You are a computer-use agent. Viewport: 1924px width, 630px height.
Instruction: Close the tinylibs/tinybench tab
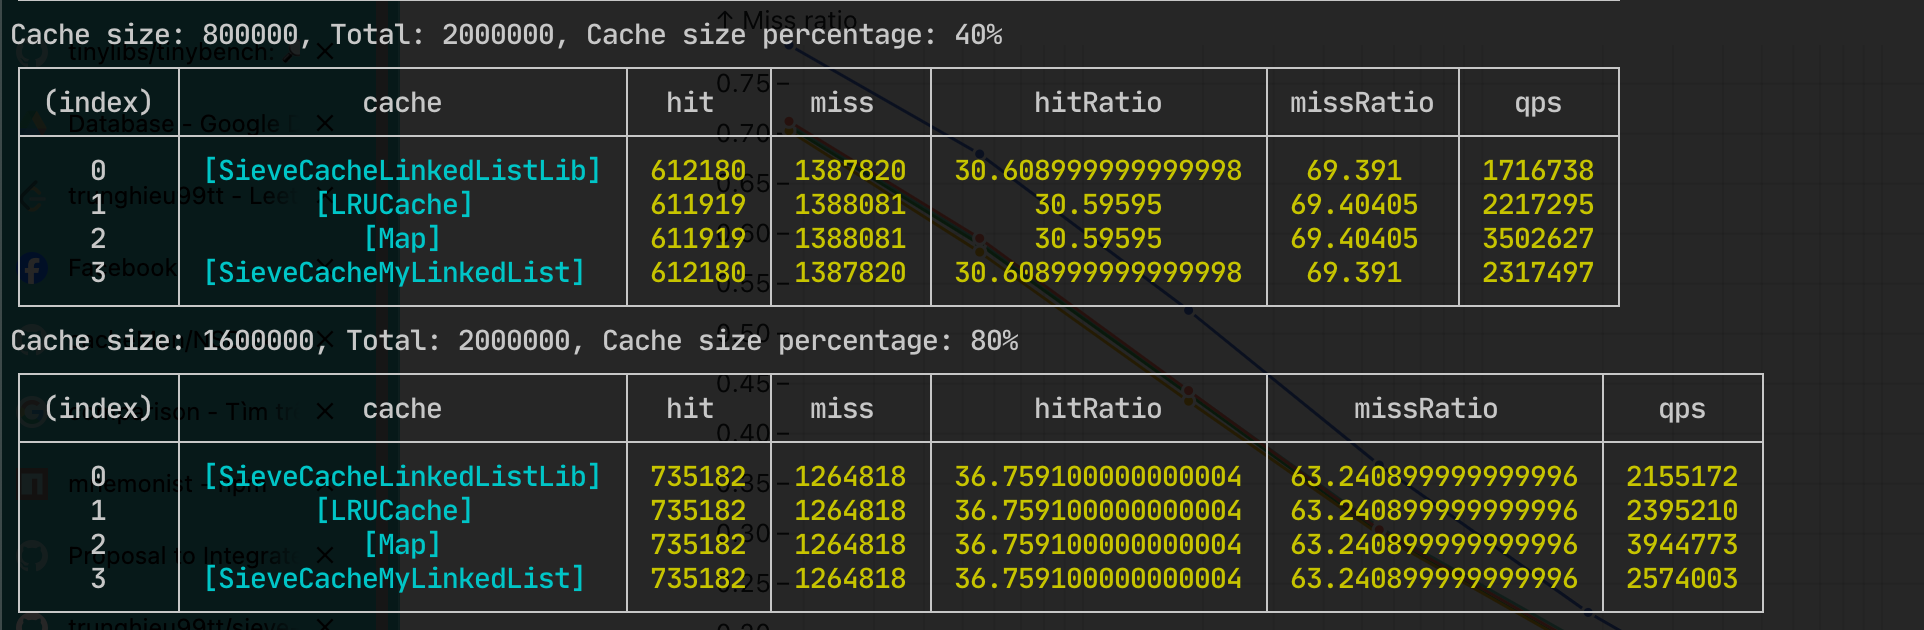click(x=325, y=52)
